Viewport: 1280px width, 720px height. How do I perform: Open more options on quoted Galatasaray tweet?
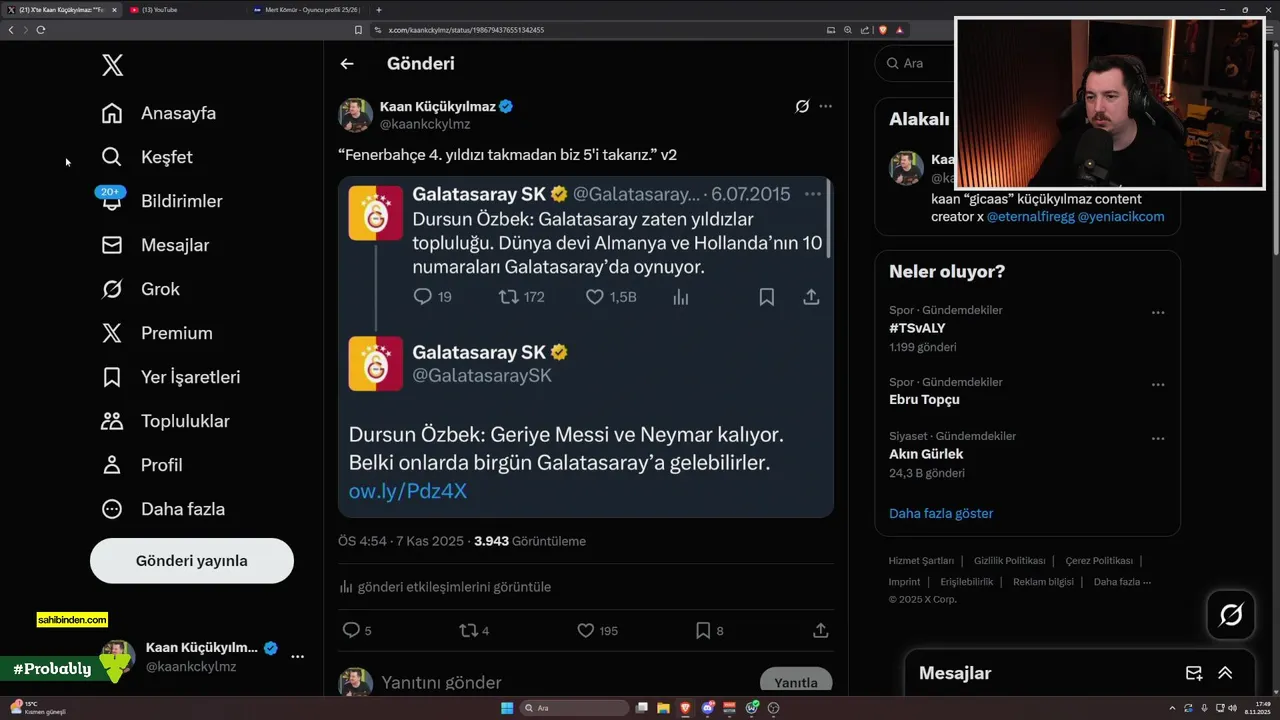pyautogui.click(x=813, y=194)
